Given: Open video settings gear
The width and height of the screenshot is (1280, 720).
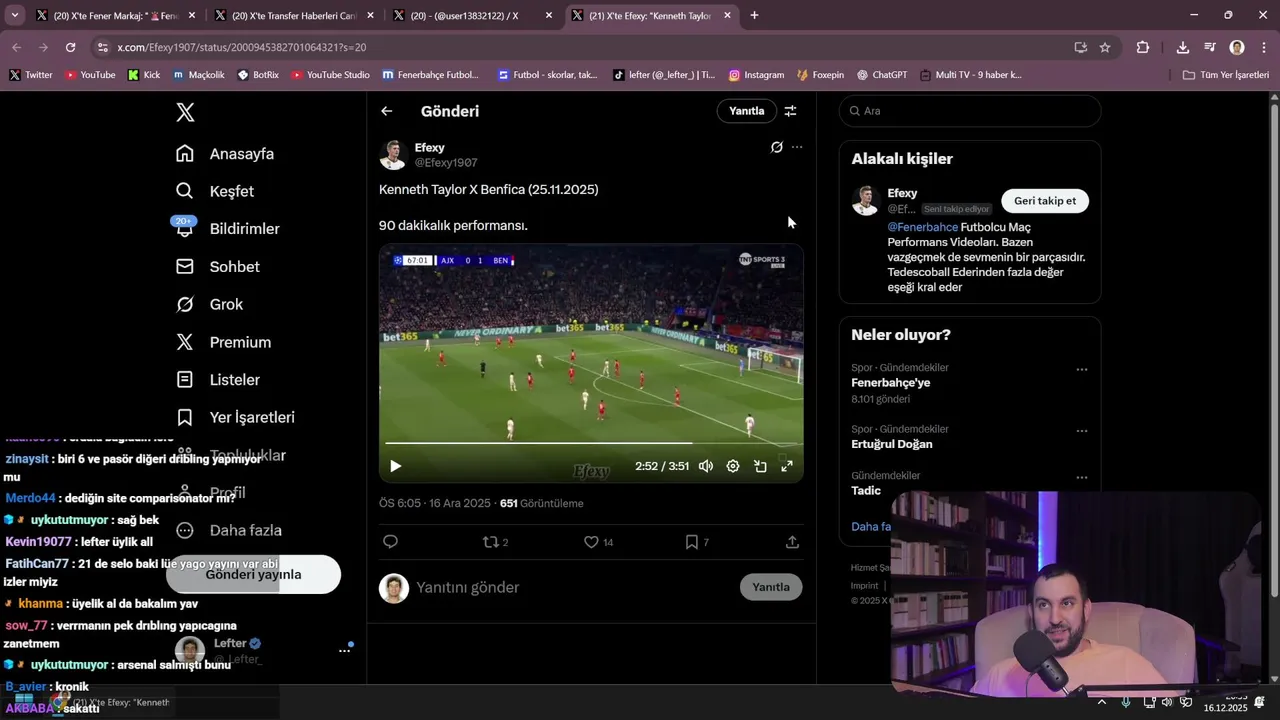Looking at the screenshot, I should point(733,466).
